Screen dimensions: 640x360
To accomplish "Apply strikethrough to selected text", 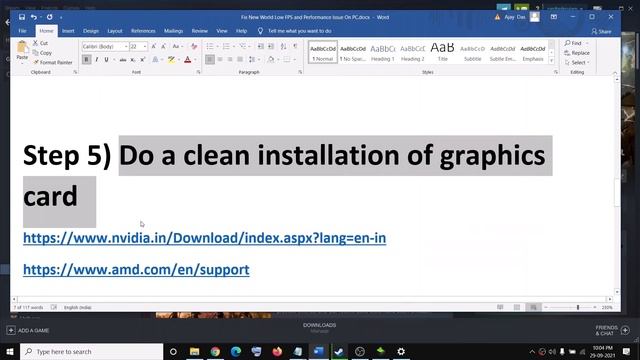I will [x=122, y=60].
